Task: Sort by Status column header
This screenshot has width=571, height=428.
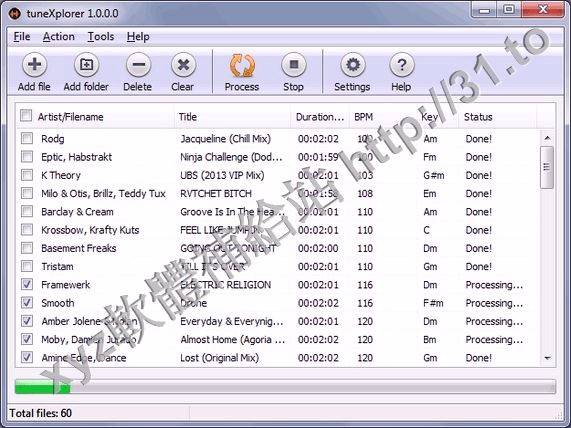Action: (x=497, y=117)
